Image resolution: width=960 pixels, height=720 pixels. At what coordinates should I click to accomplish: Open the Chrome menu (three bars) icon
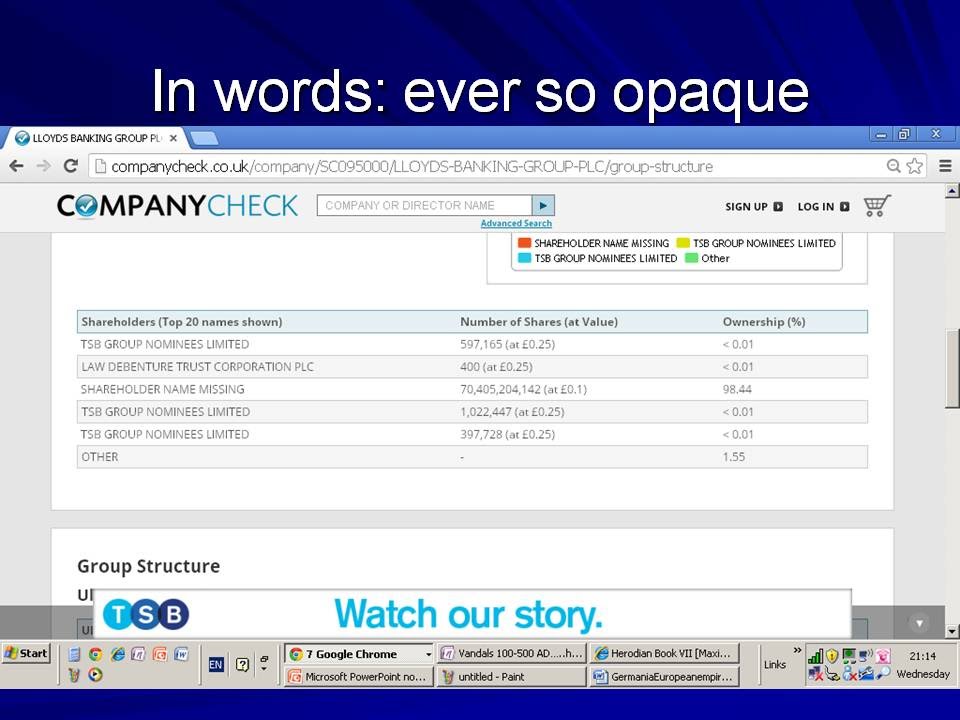(x=945, y=166)
